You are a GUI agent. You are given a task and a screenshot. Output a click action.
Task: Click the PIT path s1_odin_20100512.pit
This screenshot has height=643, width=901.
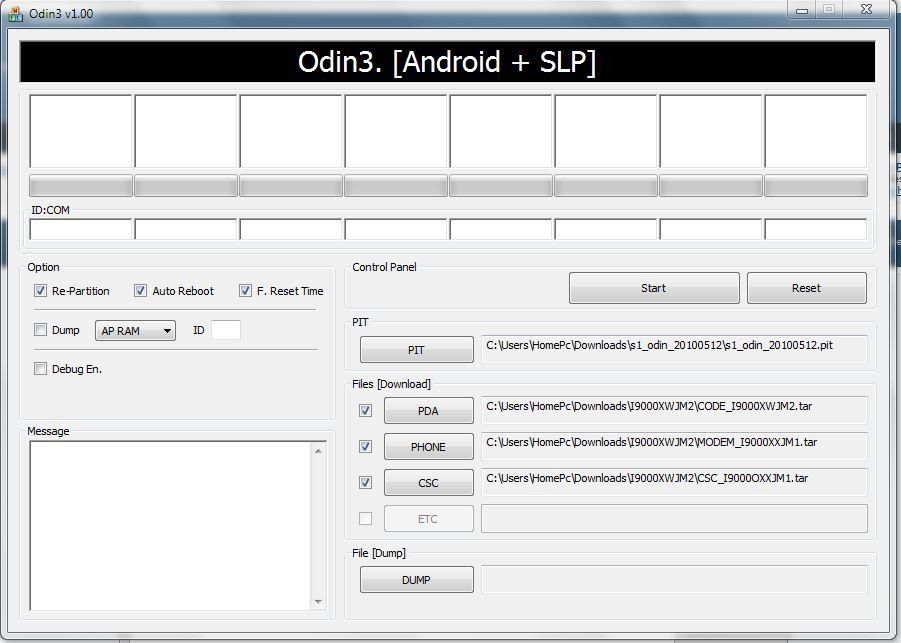pos(674,349)
